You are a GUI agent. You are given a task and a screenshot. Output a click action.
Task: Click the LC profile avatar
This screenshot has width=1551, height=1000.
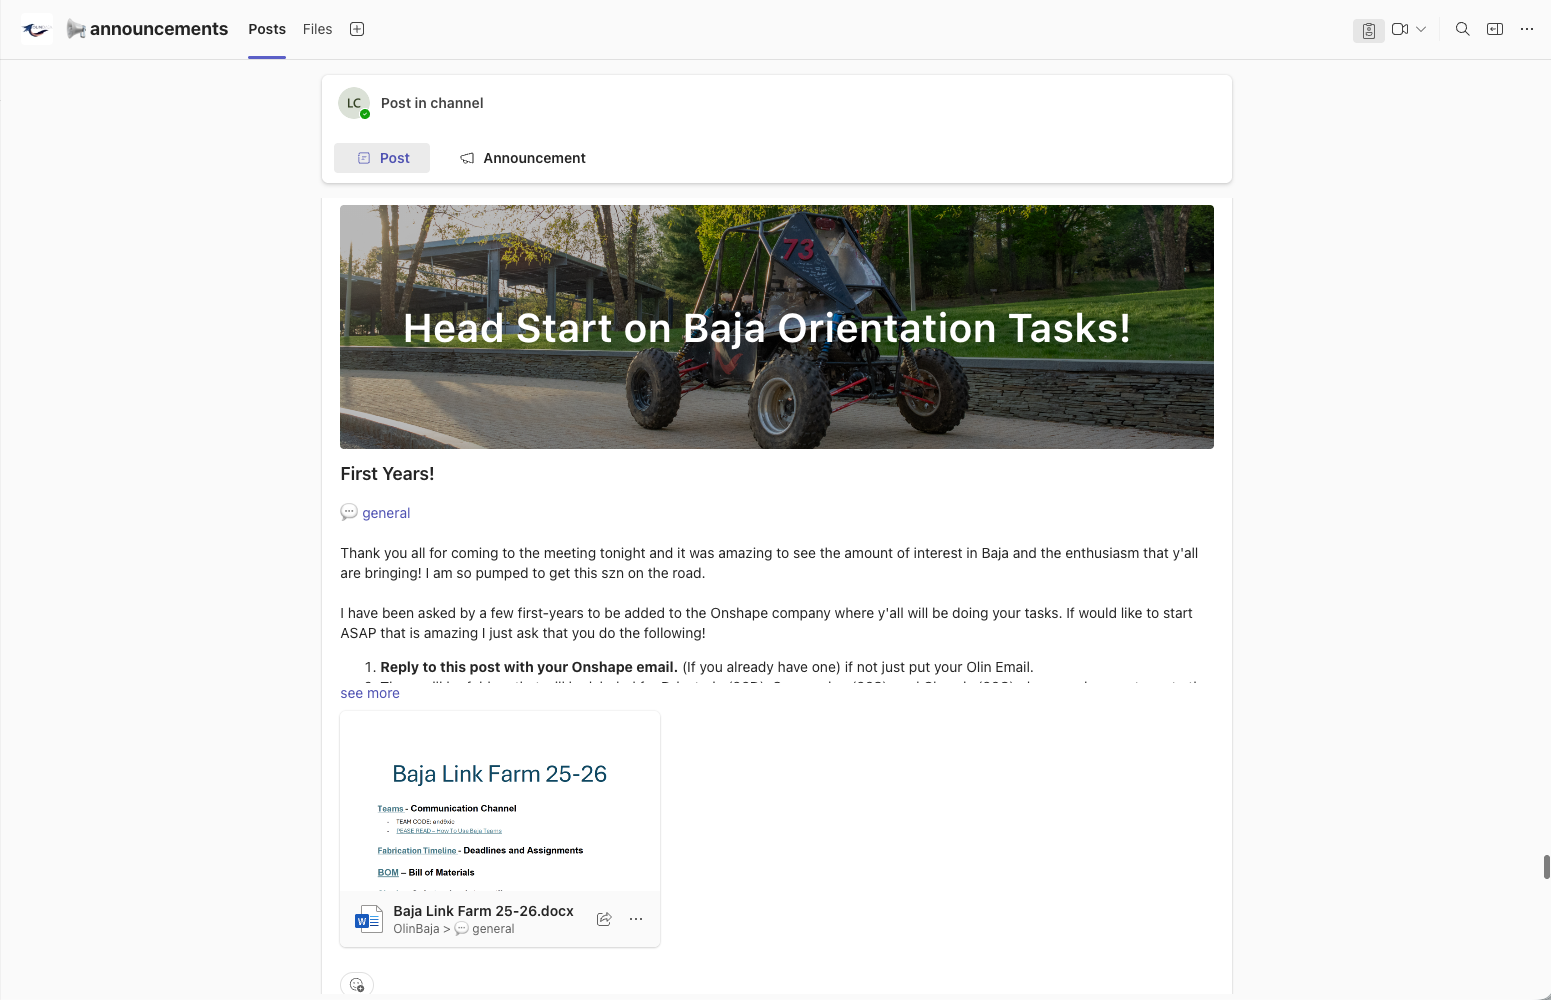tap(354, 102)
